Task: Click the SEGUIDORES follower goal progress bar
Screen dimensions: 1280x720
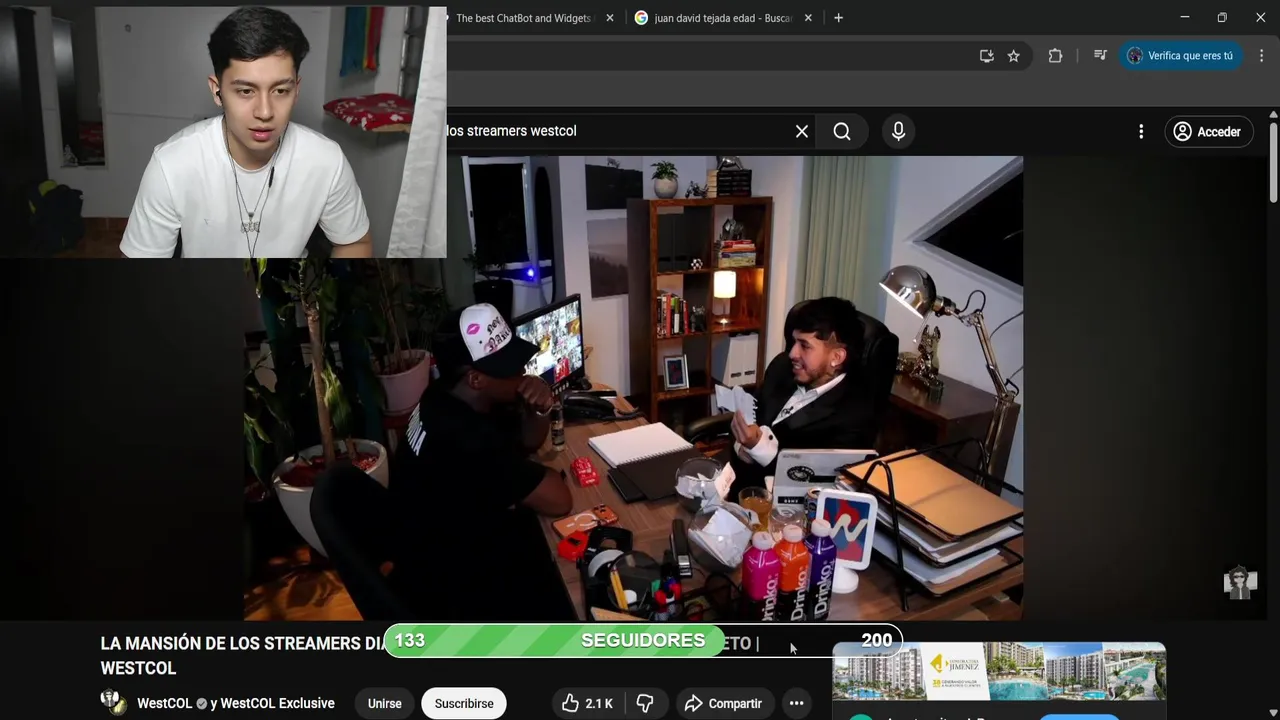Action: pyautogui.click(x=643, y=640)
